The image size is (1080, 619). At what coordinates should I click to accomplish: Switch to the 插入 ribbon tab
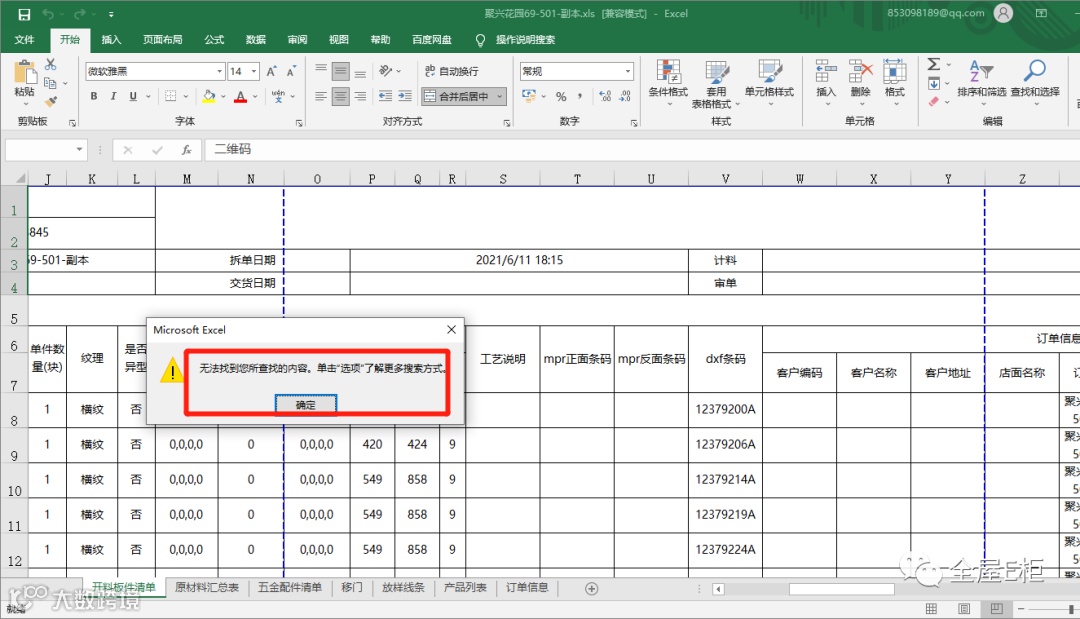111,40
